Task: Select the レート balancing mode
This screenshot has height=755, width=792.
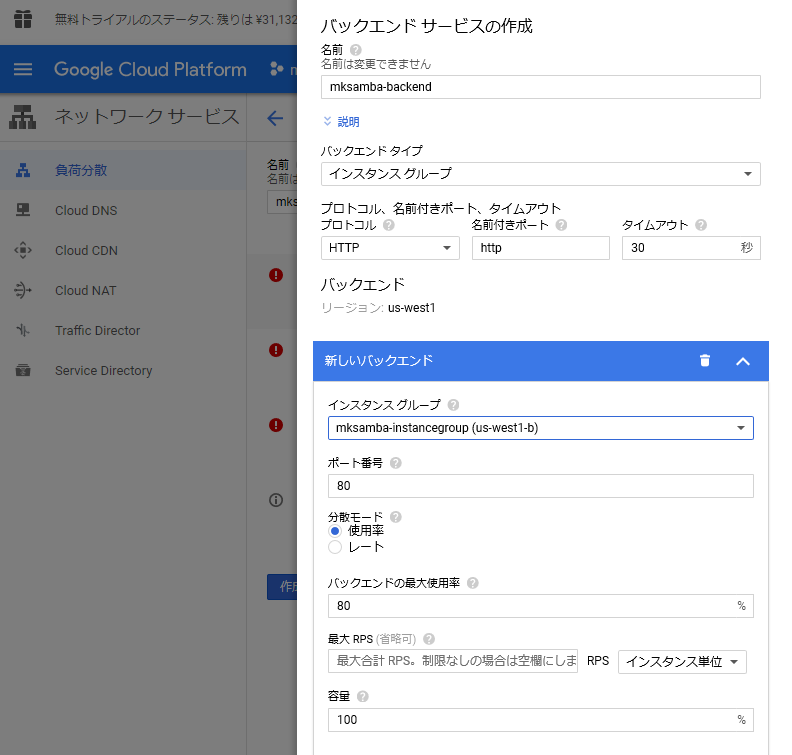Action: pyautogui.click(x=334, y=547)
